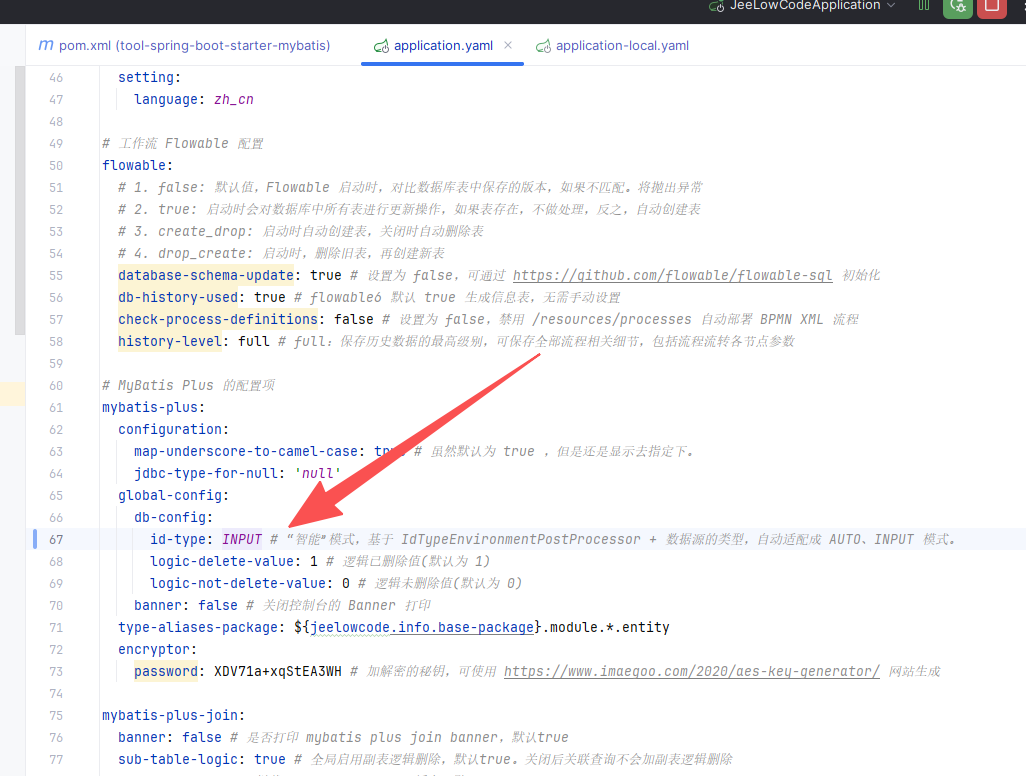Image resolution: width=1026 pixels, height=776 pixels.
Task: Click the blue change marker beside line 67
Action: coord(35,539)
